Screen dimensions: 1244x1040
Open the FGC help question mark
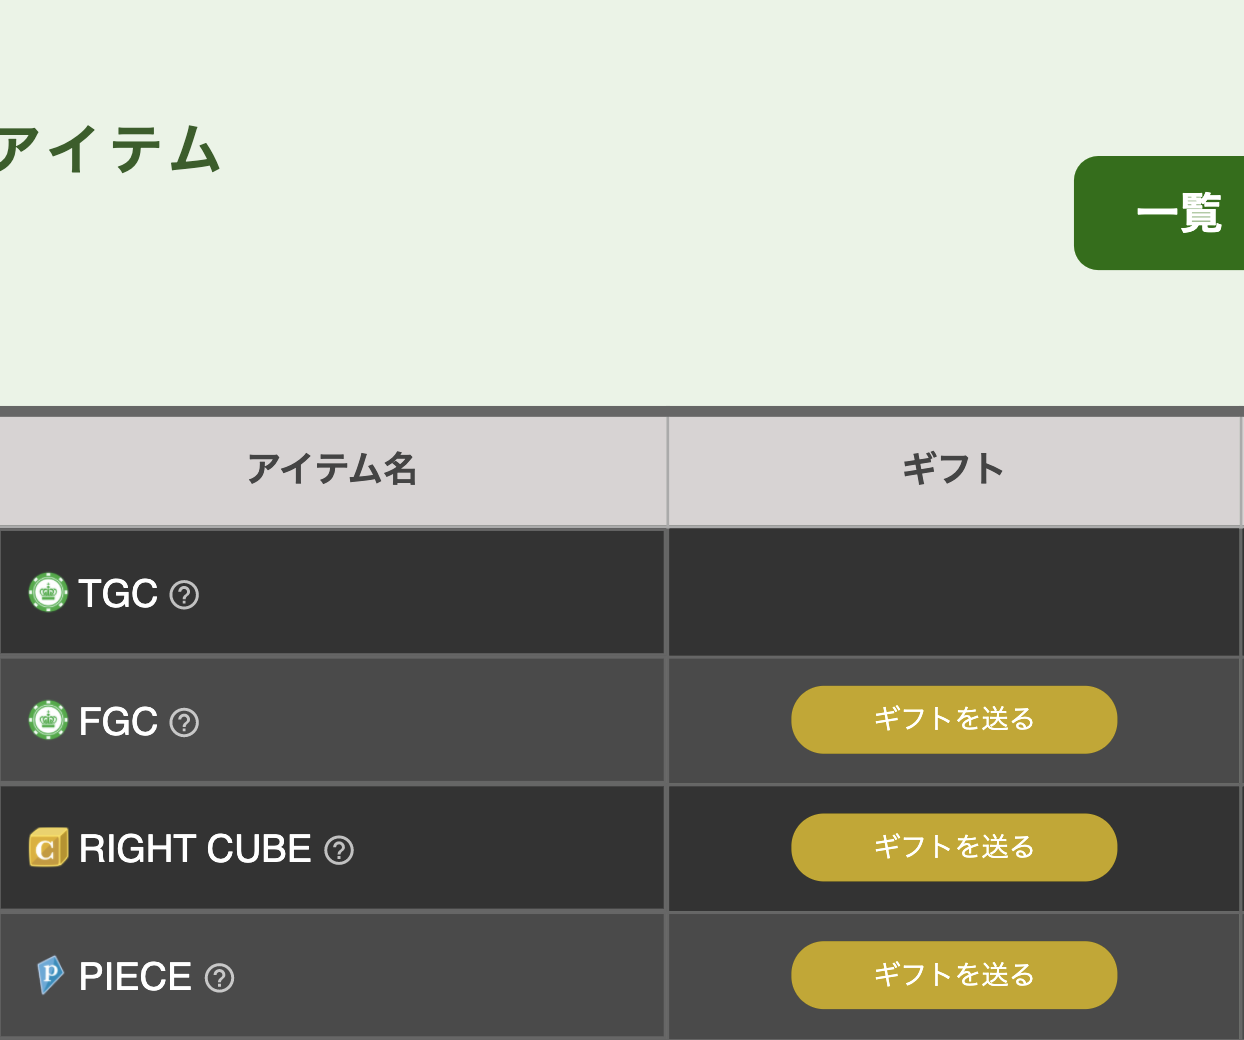(x=184, y=722)
